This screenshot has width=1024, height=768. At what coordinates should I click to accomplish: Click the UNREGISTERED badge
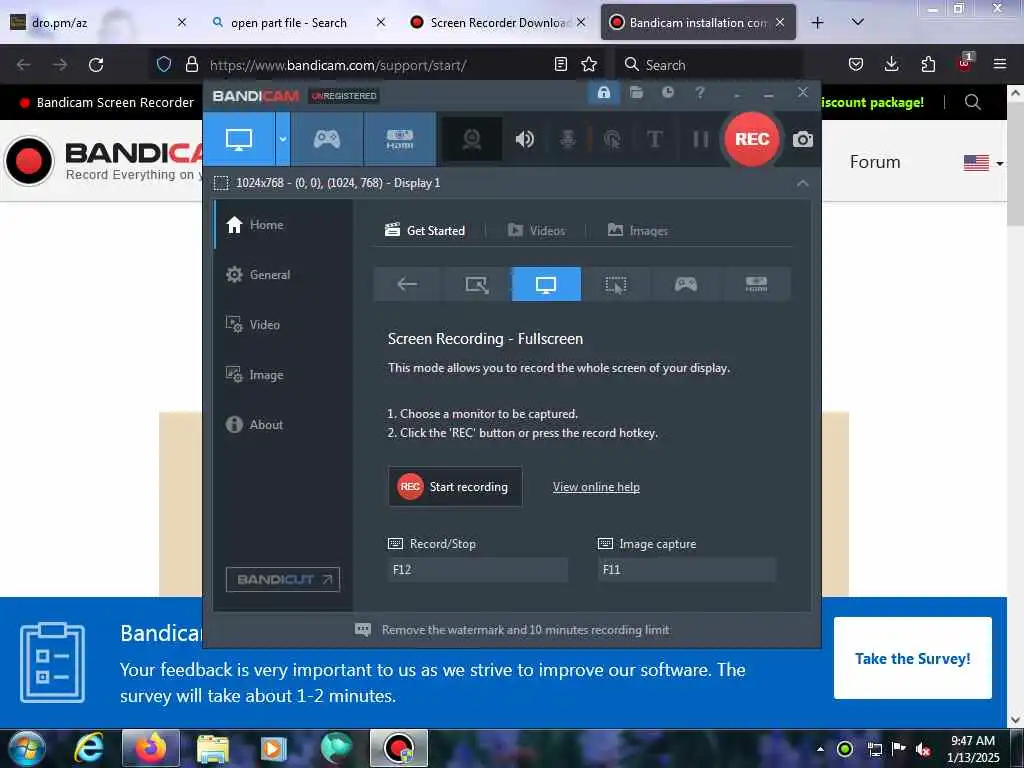coord(344,96)
